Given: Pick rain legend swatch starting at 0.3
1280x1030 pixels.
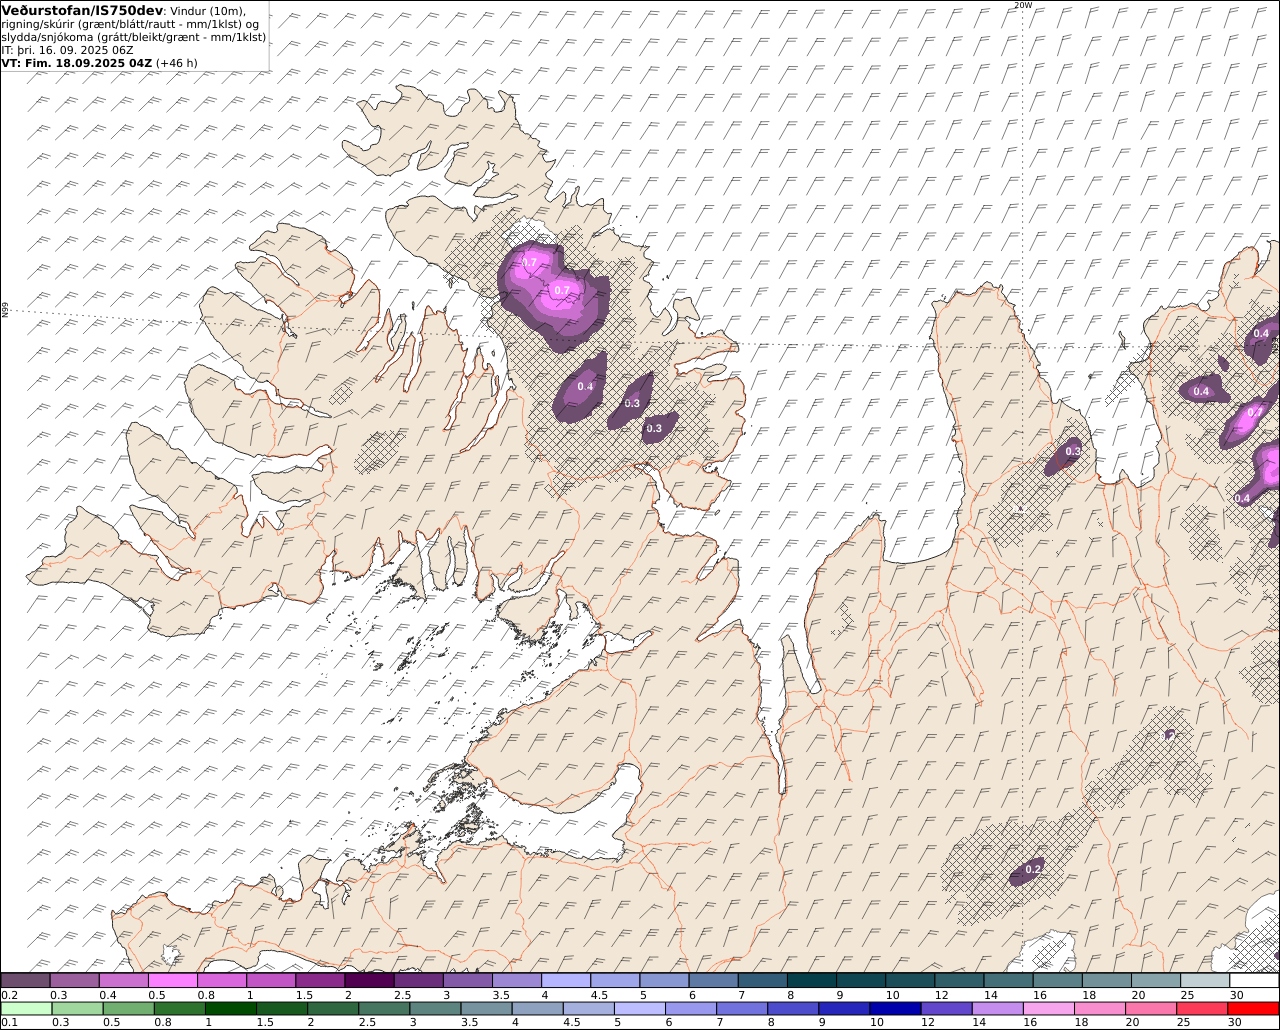Looking at the screenshot, I should click(77, 1008).
